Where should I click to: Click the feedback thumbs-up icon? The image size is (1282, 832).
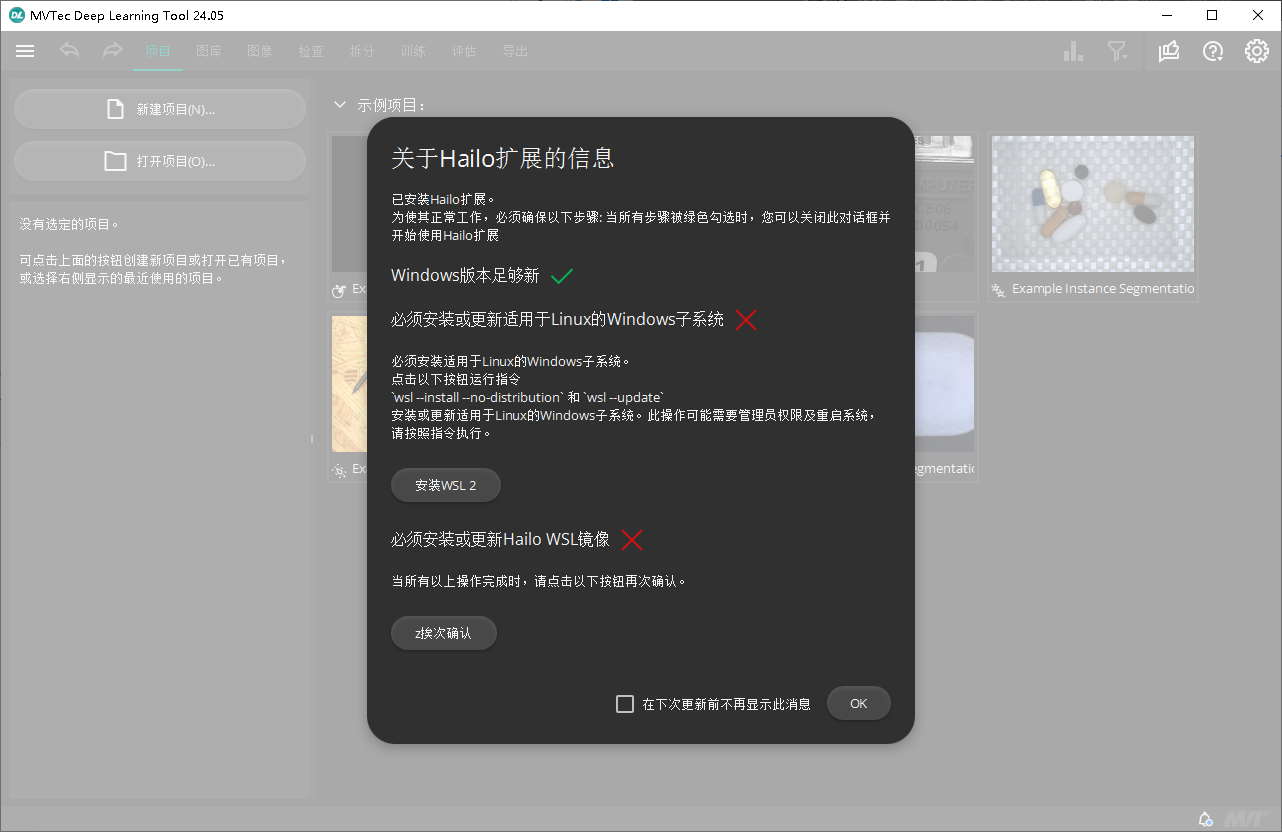[x=1168, y=51]
